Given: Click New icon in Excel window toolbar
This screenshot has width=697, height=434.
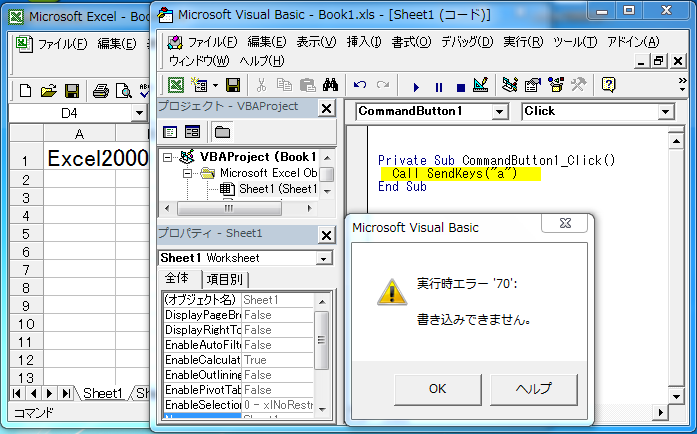Looking at the screenshot, I should pyautogui.click(x=25, y=91).
